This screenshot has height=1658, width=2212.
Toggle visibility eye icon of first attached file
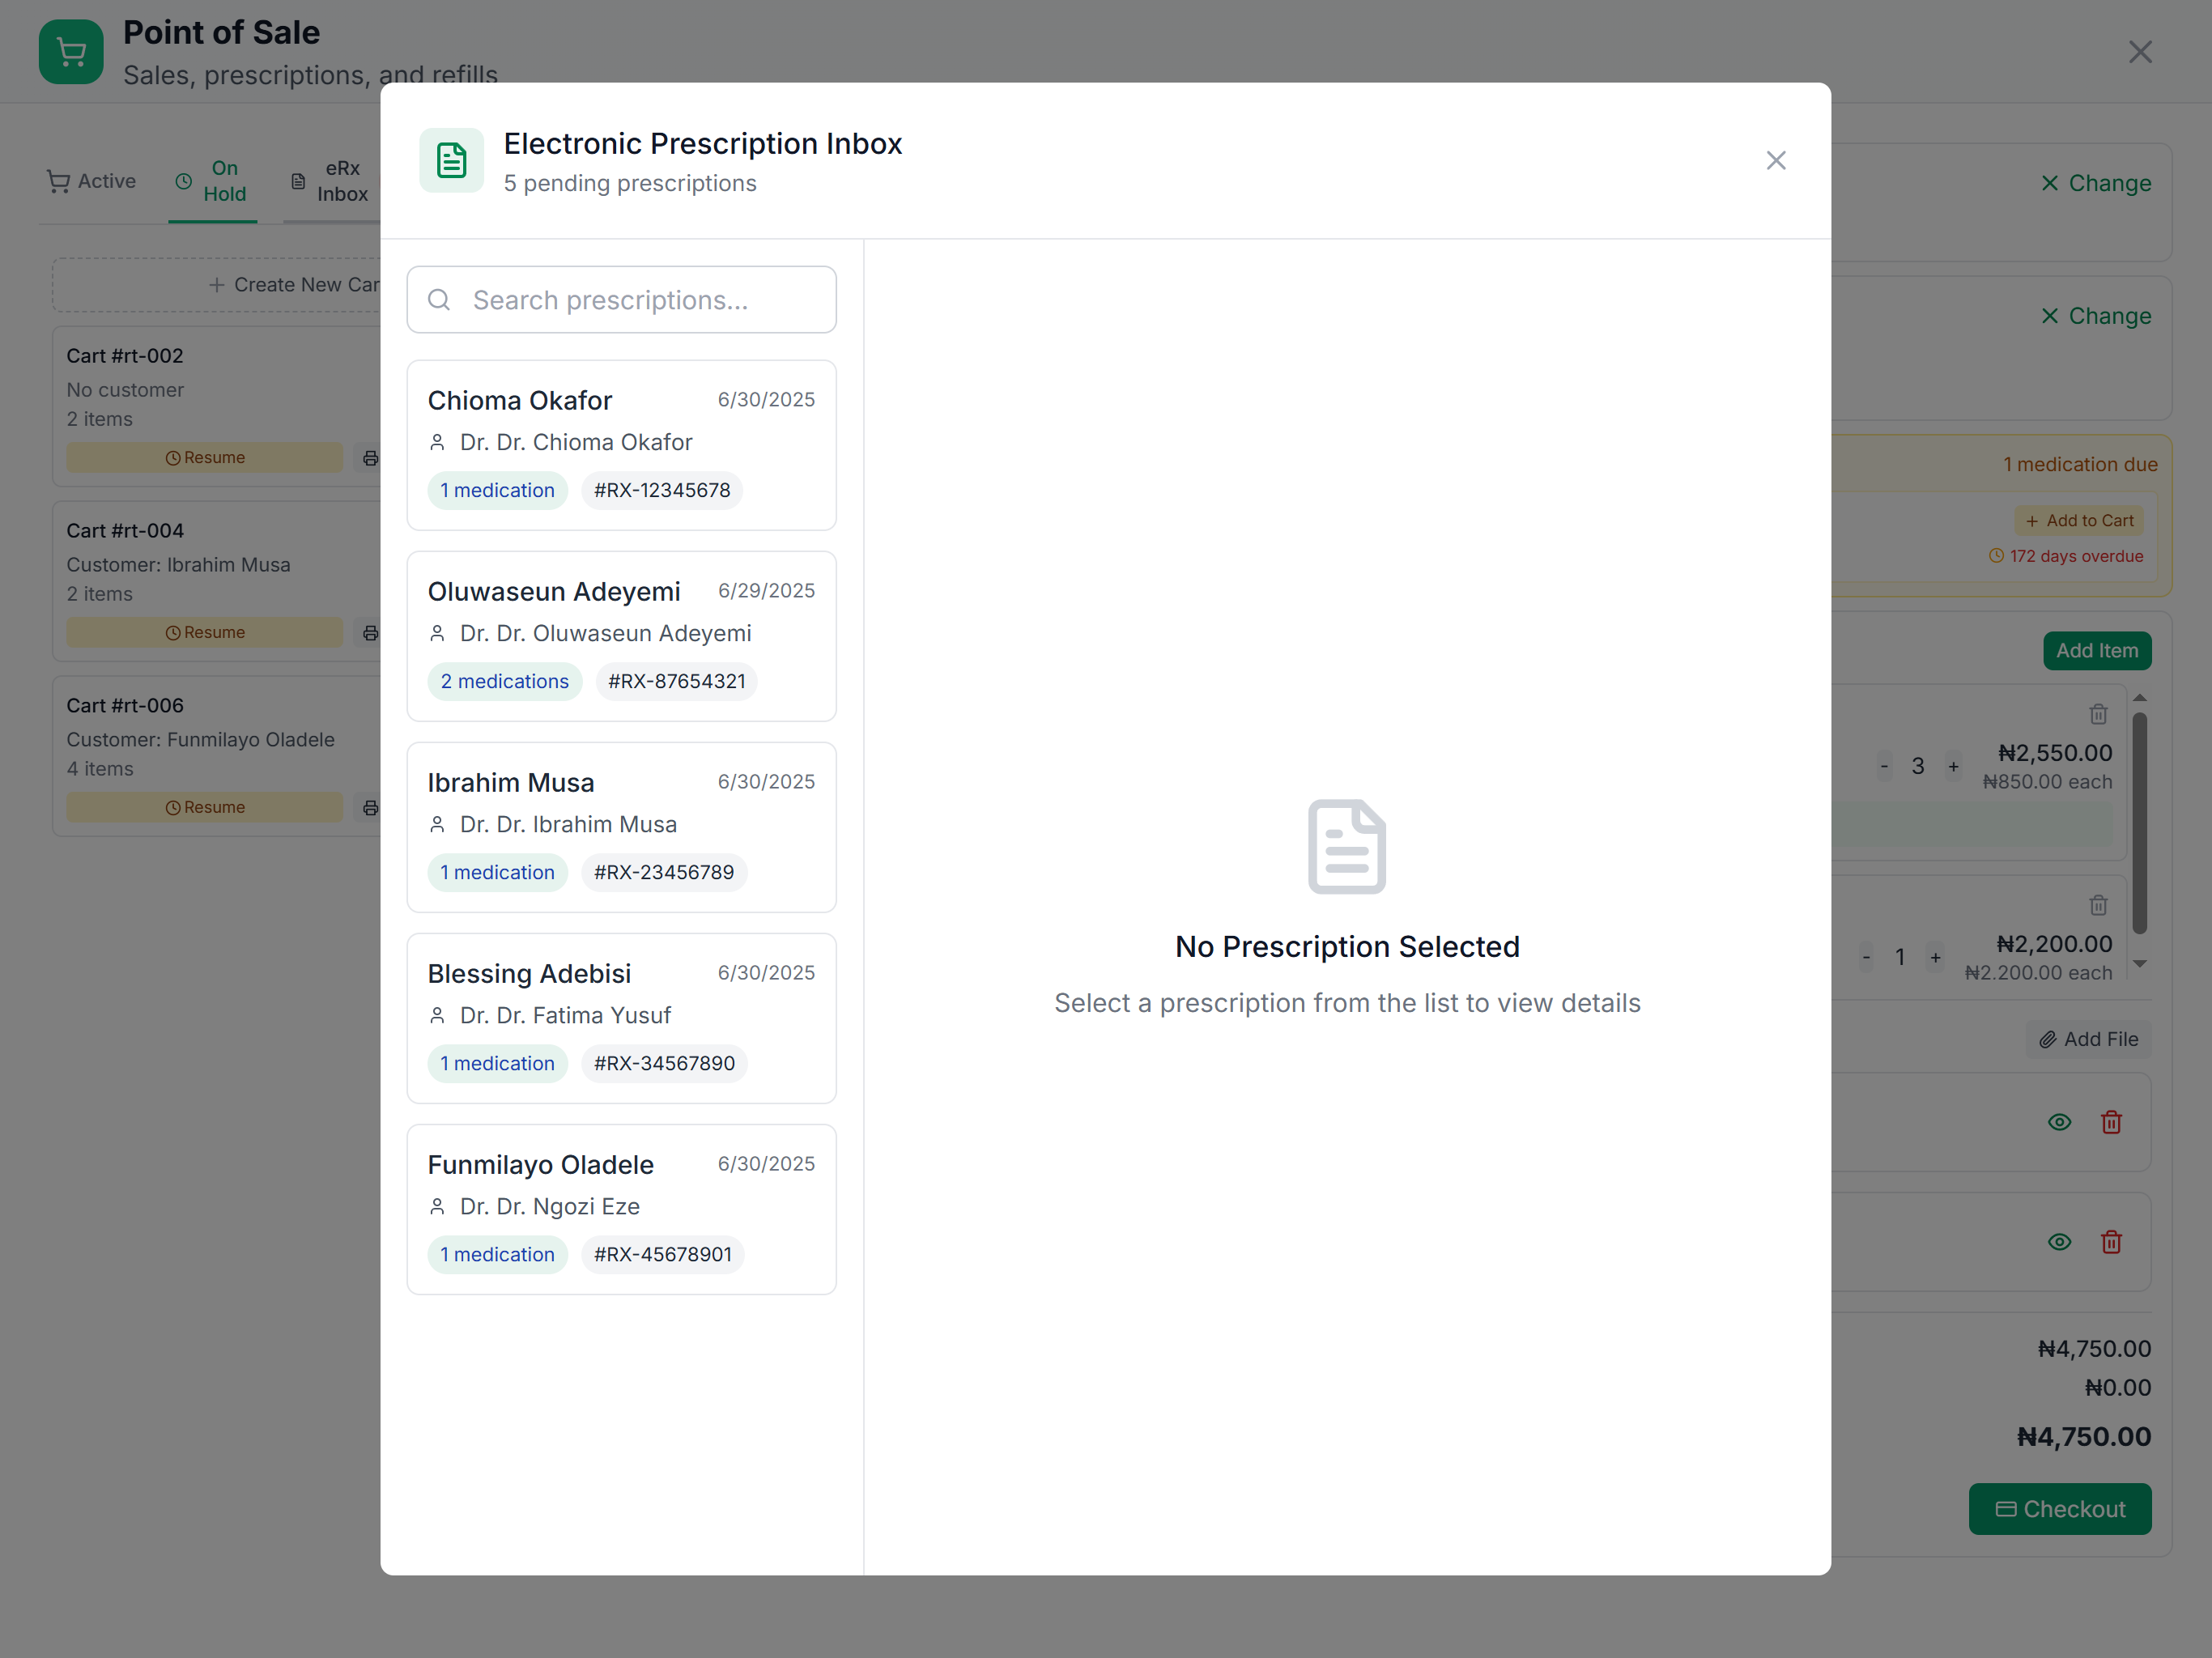[x=2059, y=1122]
